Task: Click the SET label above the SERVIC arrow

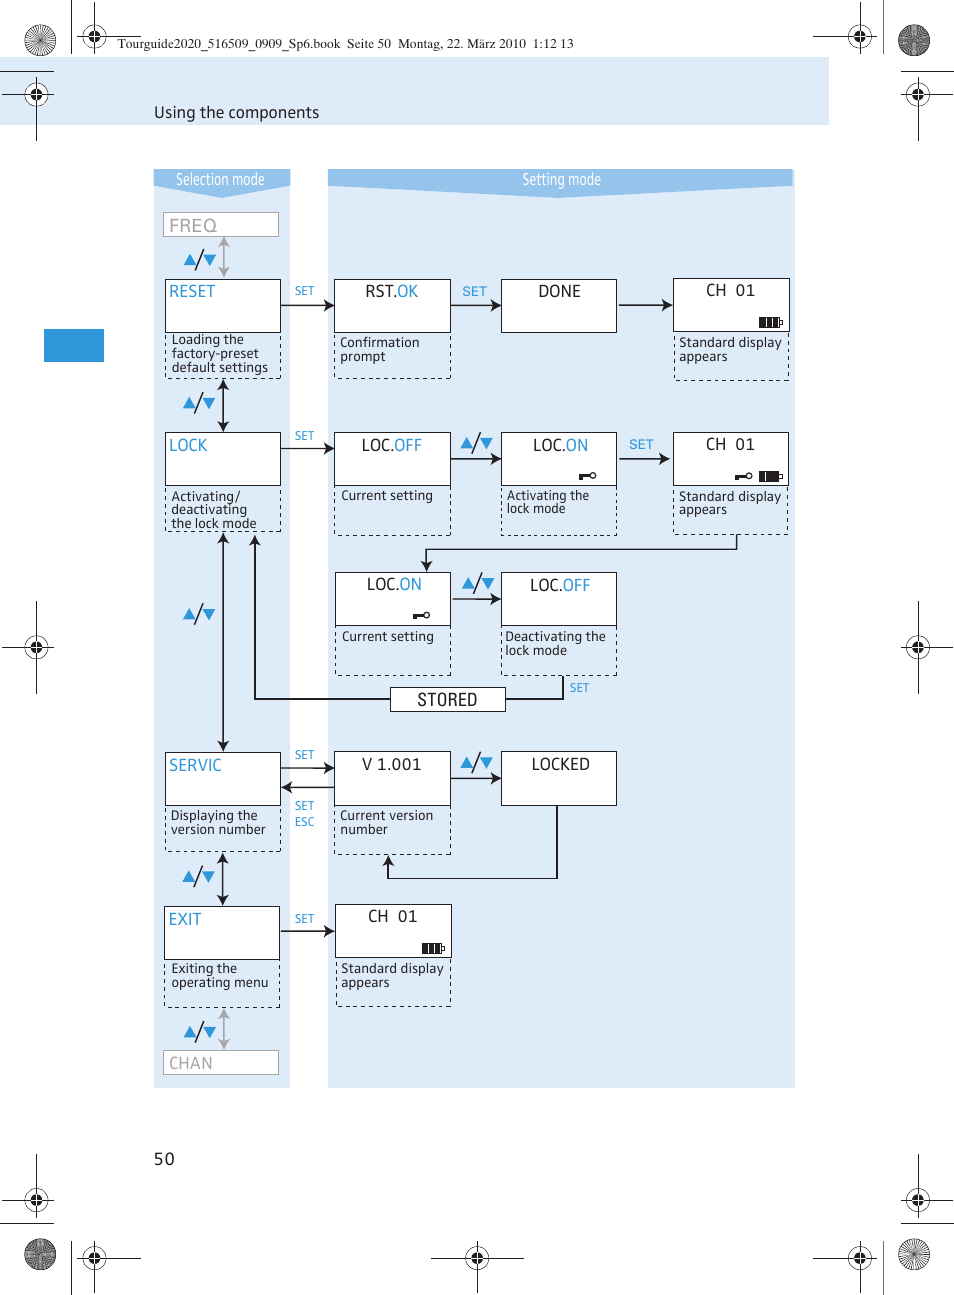Action: coord(304,755)
